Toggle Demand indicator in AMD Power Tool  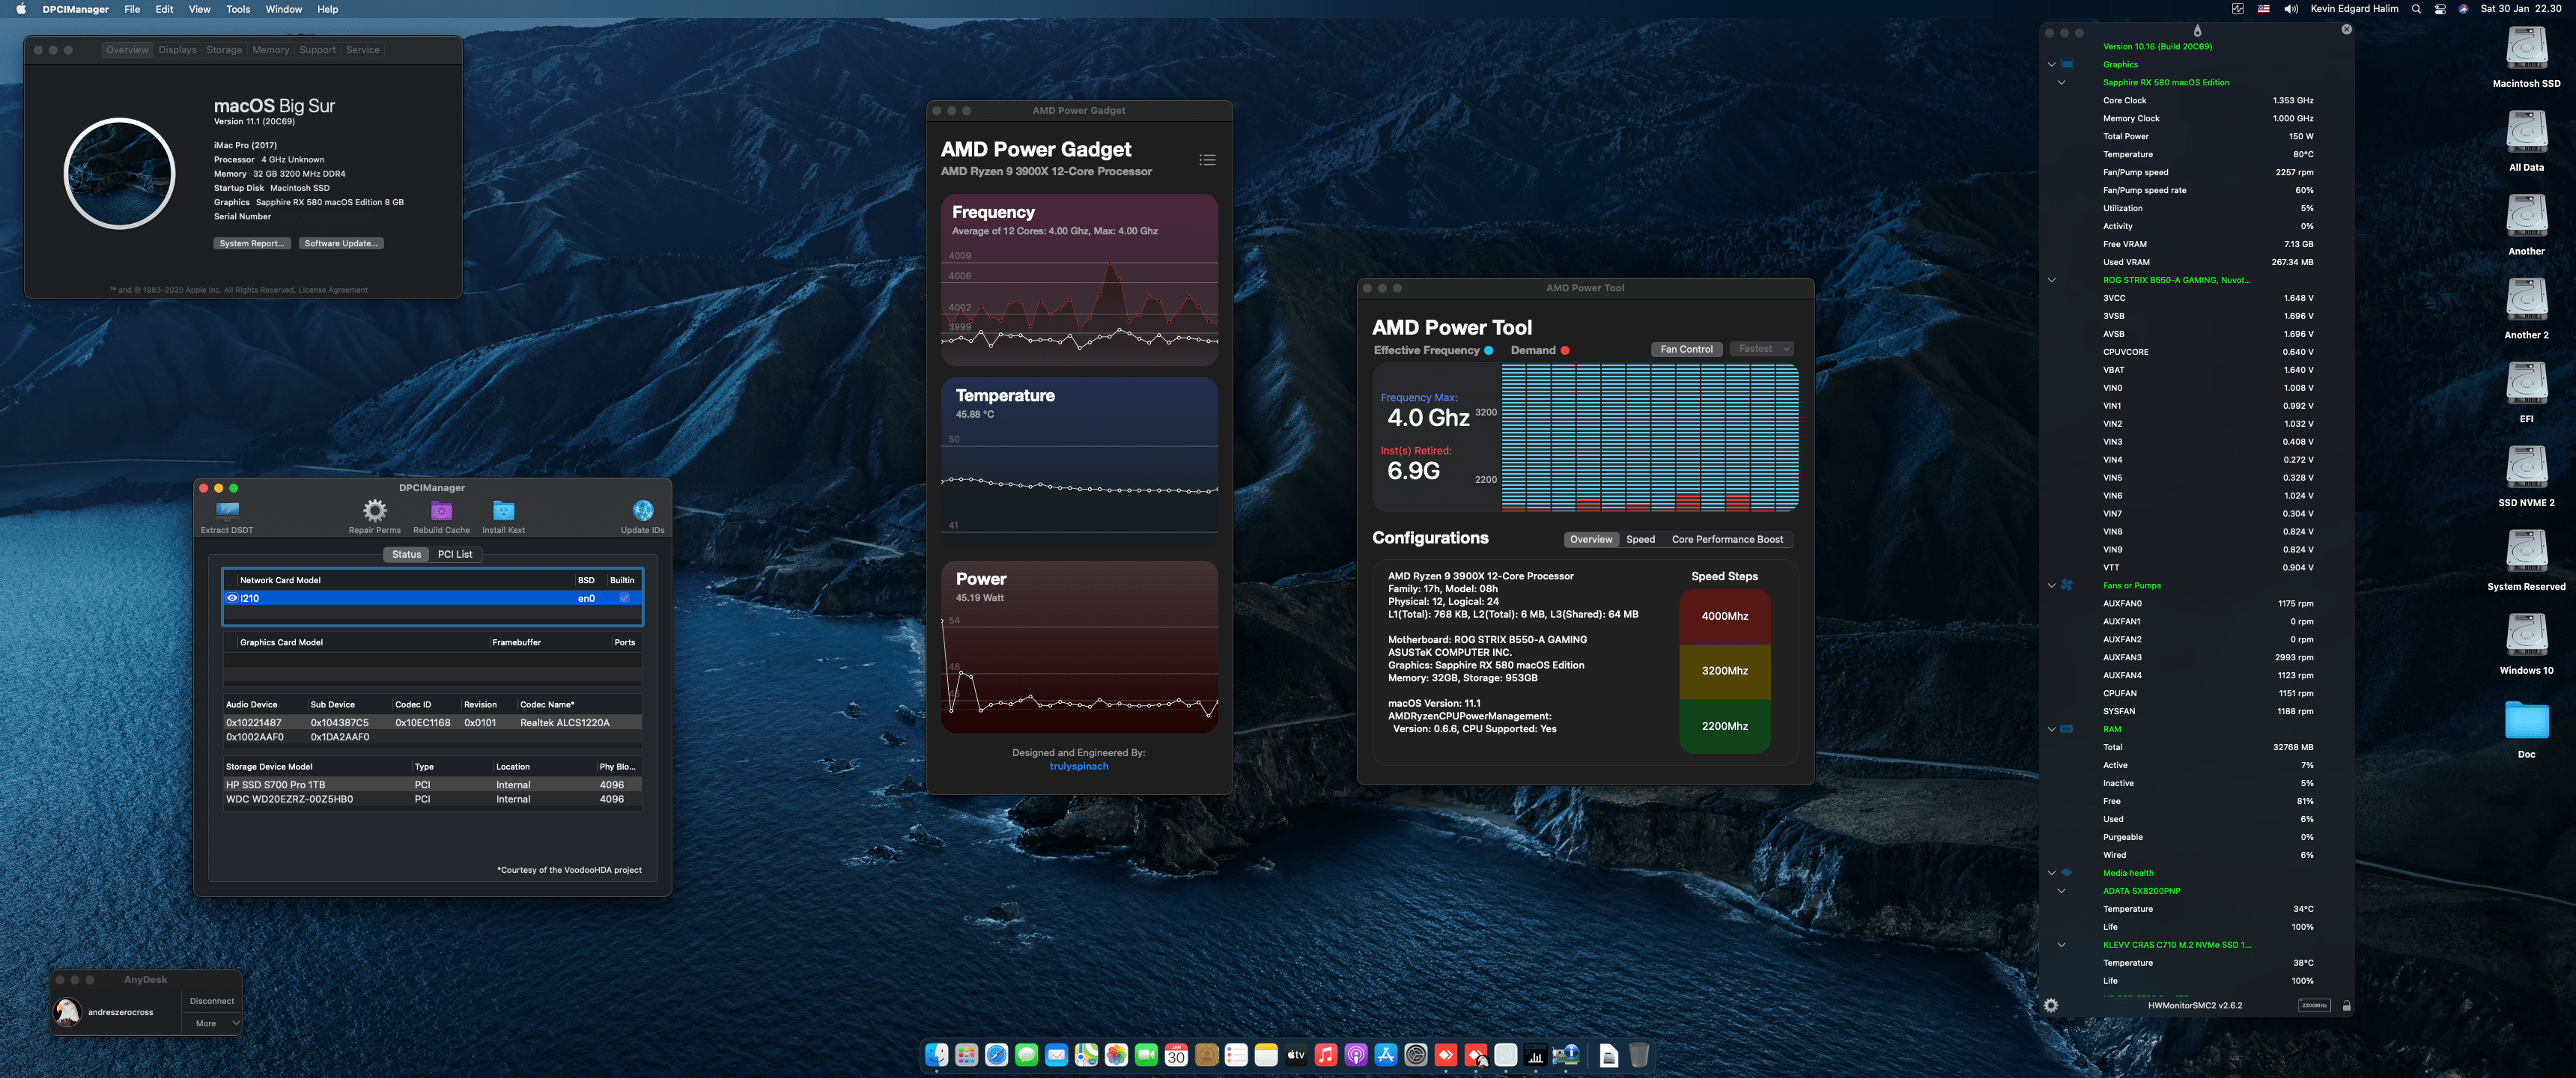click(x=1565, y=350)
